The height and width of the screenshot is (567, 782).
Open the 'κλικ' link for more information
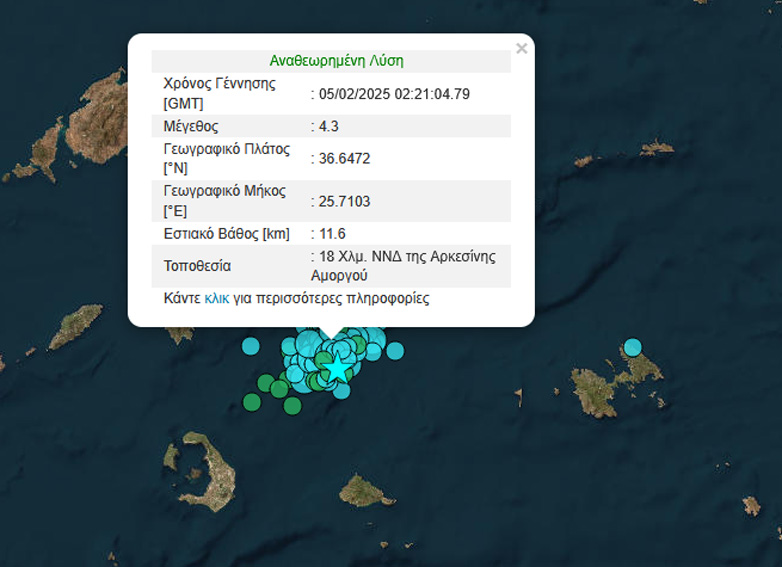pos(217,298)
